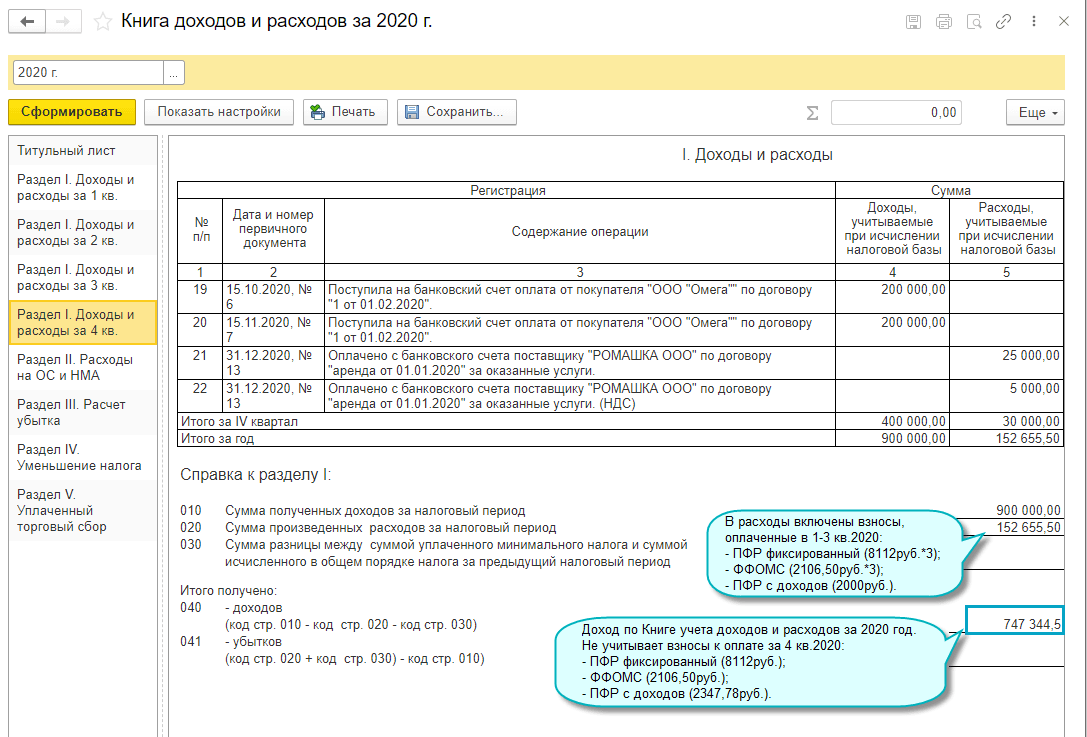
Task: Select yearly expense total 152 655,50 in table
Action: click(1006, 438)
